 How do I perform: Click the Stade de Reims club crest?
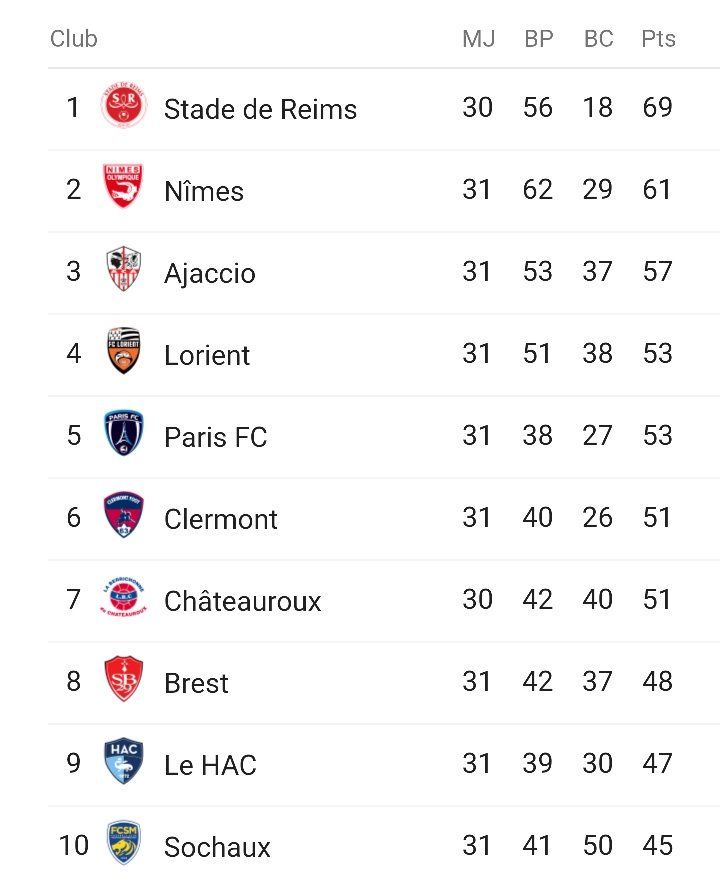pyautogui.click(x=124, y=107)
